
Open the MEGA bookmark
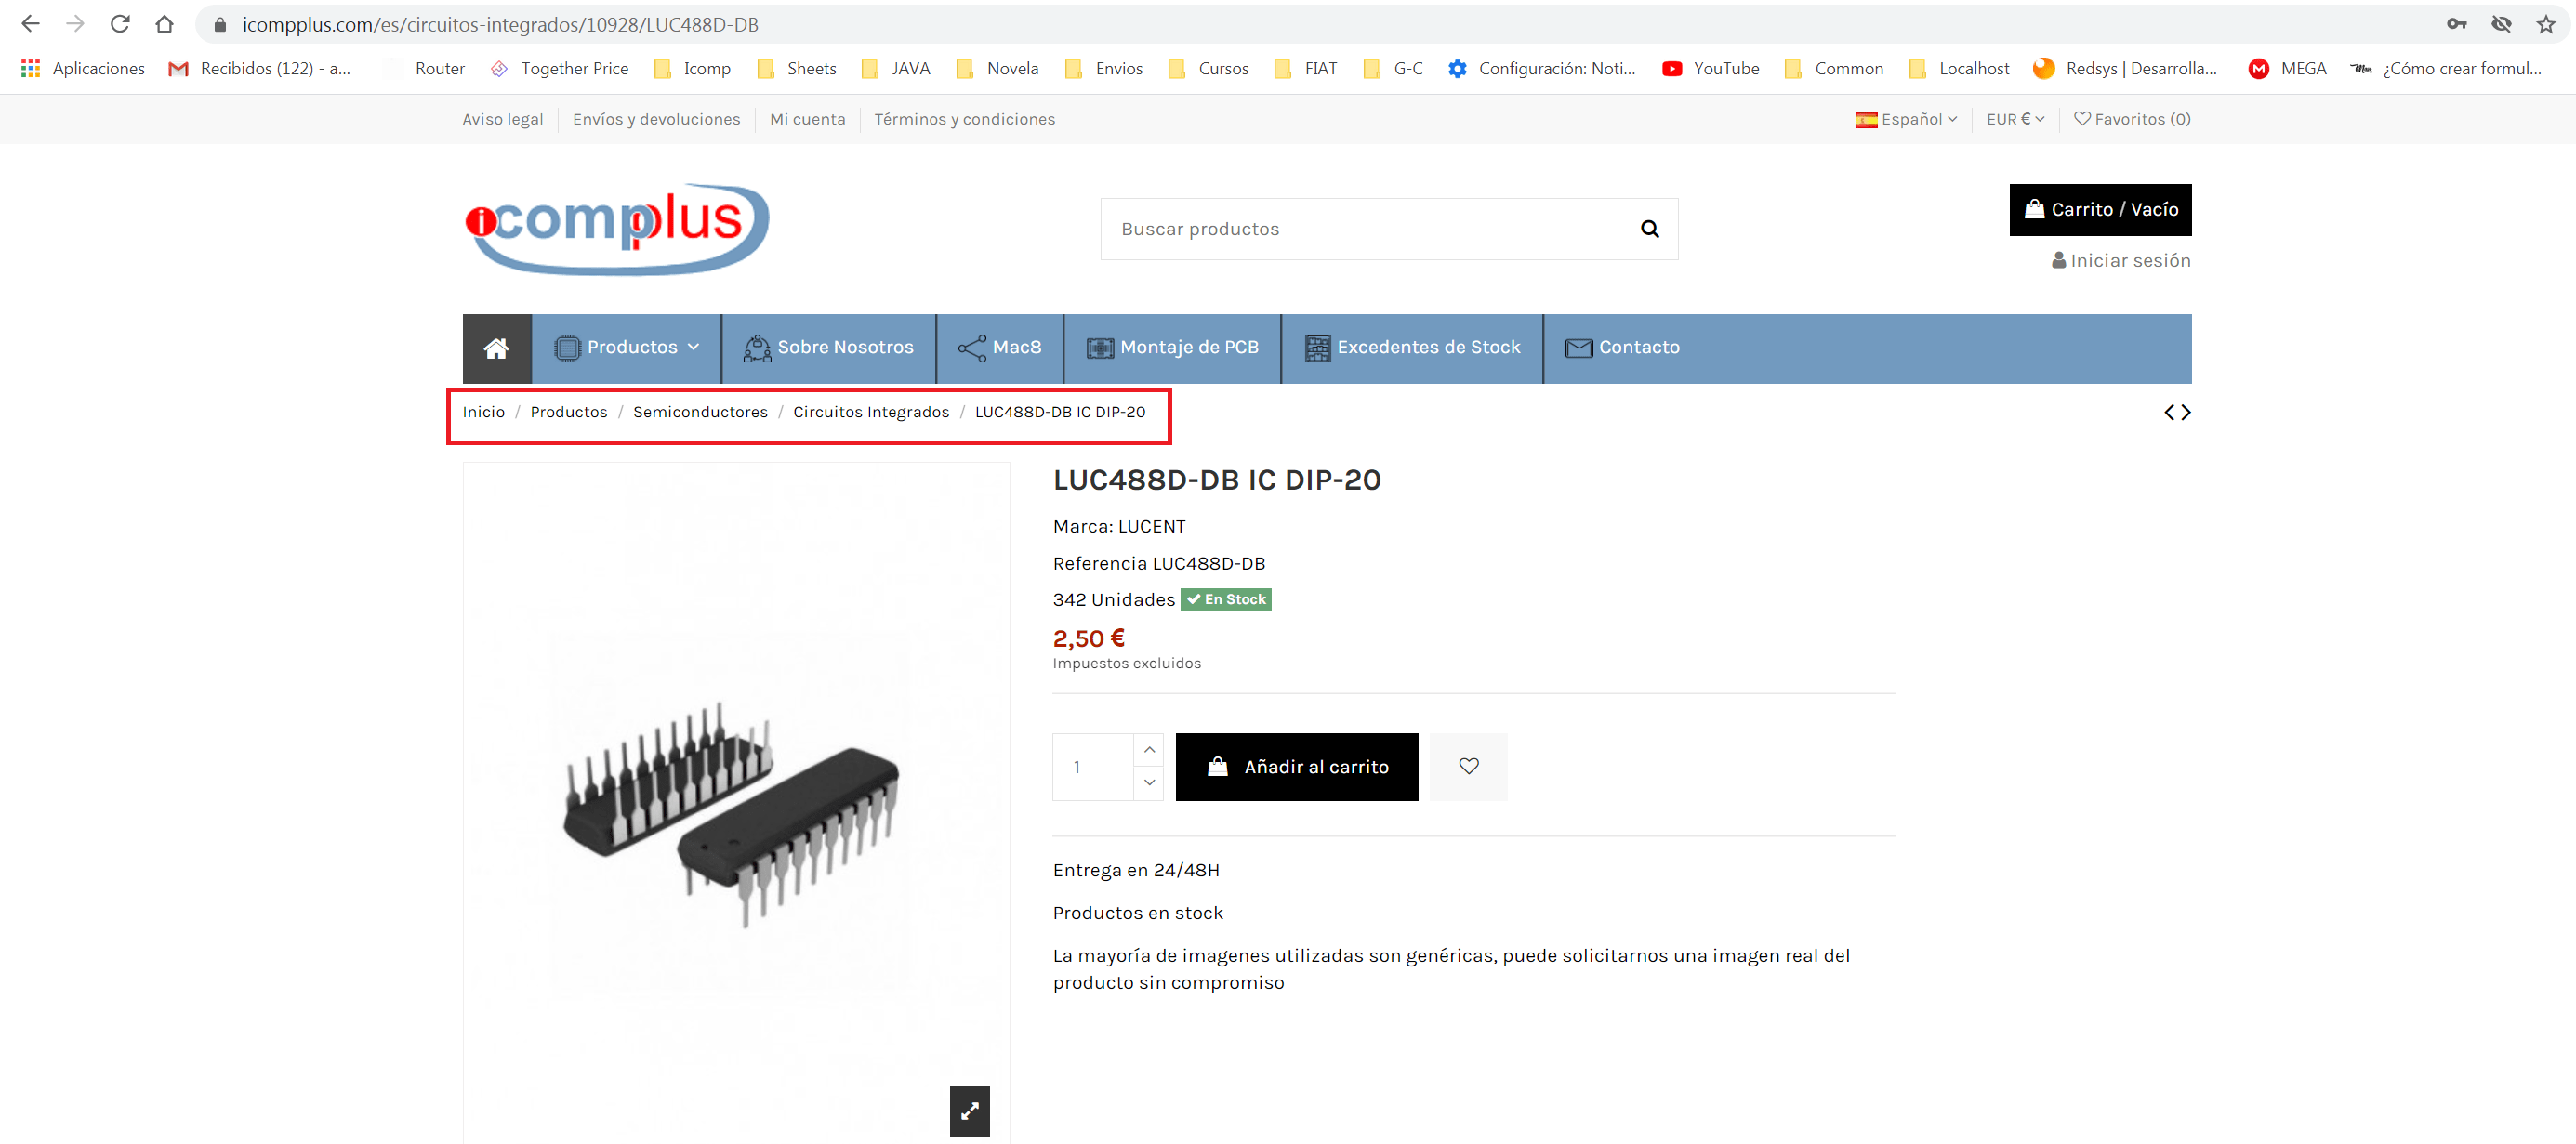[x=2288, y=68]
